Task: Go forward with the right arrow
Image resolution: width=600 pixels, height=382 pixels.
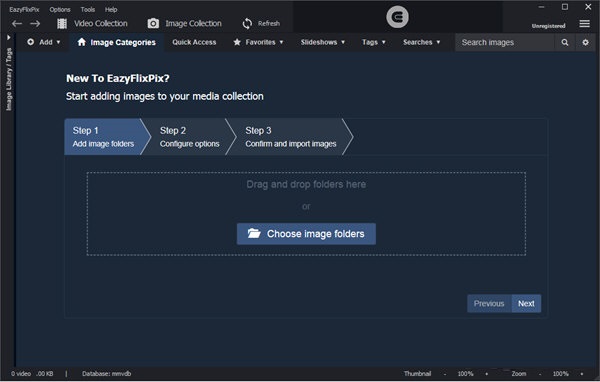Action: tap(35, 24)
